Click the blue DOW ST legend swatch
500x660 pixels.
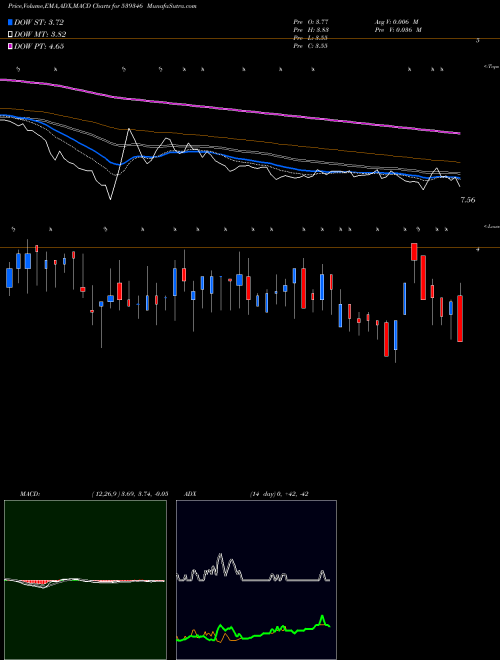tap(10, 22)
